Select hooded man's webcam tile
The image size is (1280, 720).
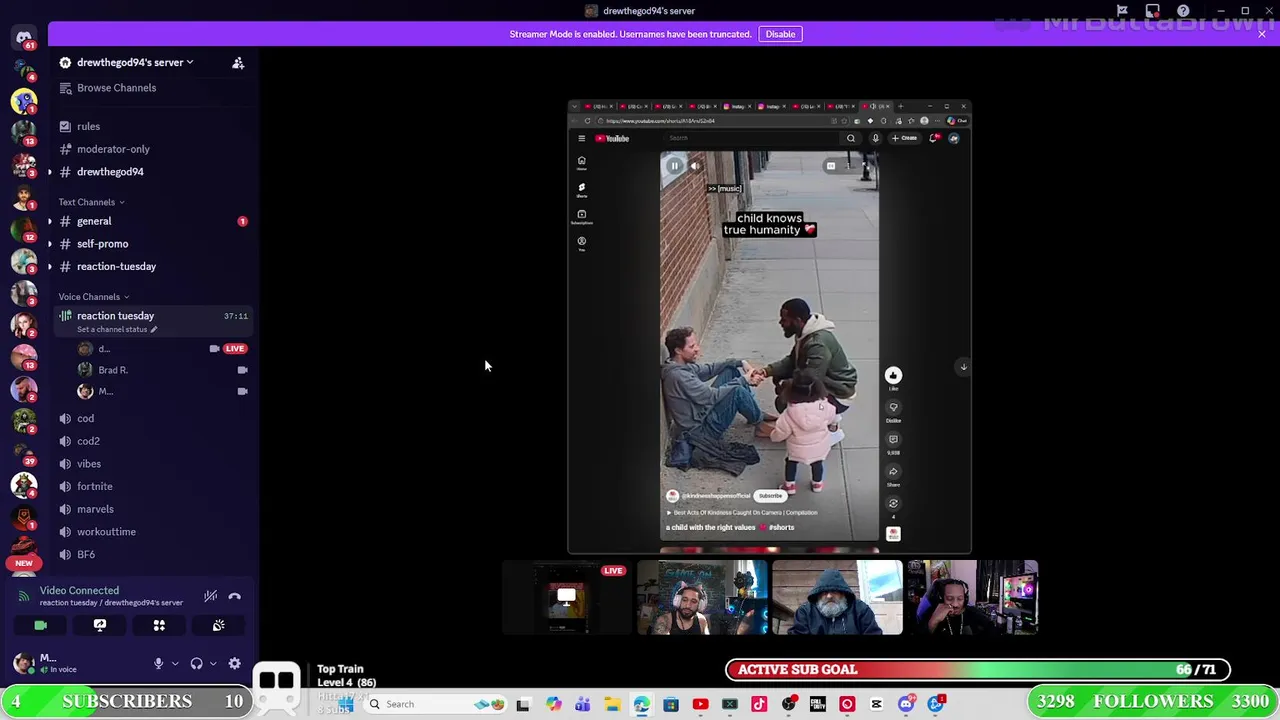click(837, 598)
